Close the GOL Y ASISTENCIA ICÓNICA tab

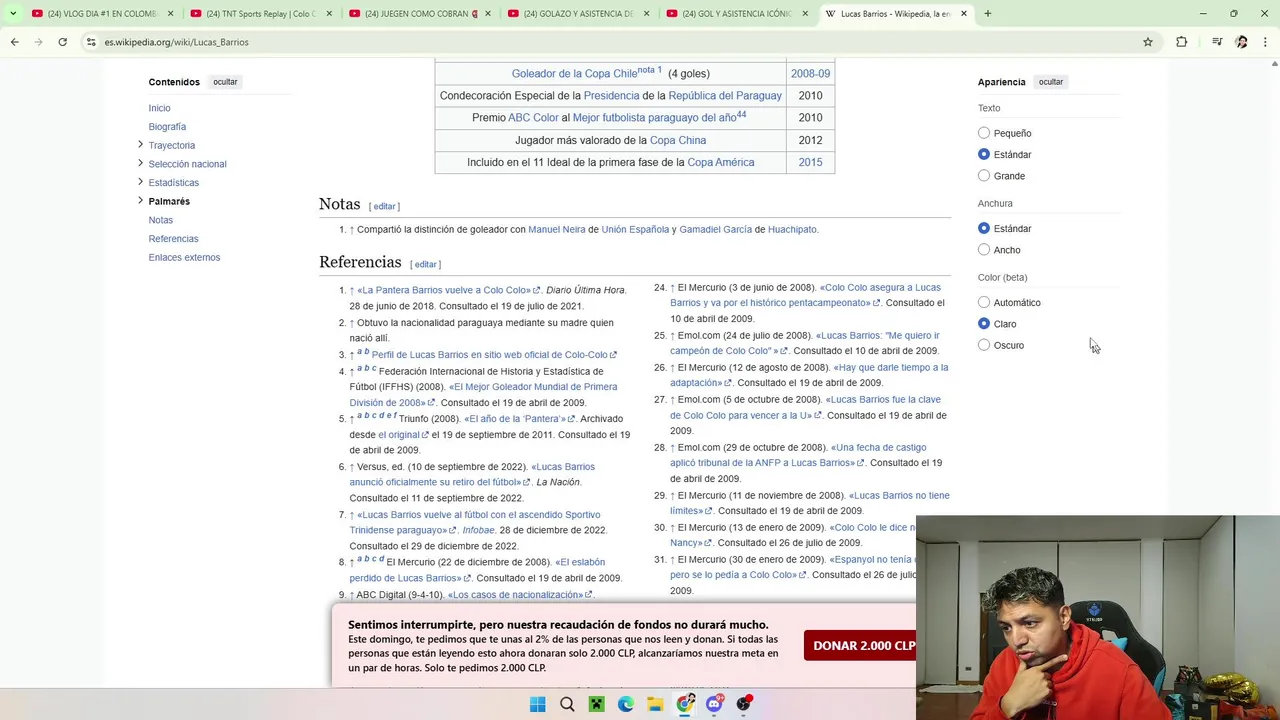805,14
